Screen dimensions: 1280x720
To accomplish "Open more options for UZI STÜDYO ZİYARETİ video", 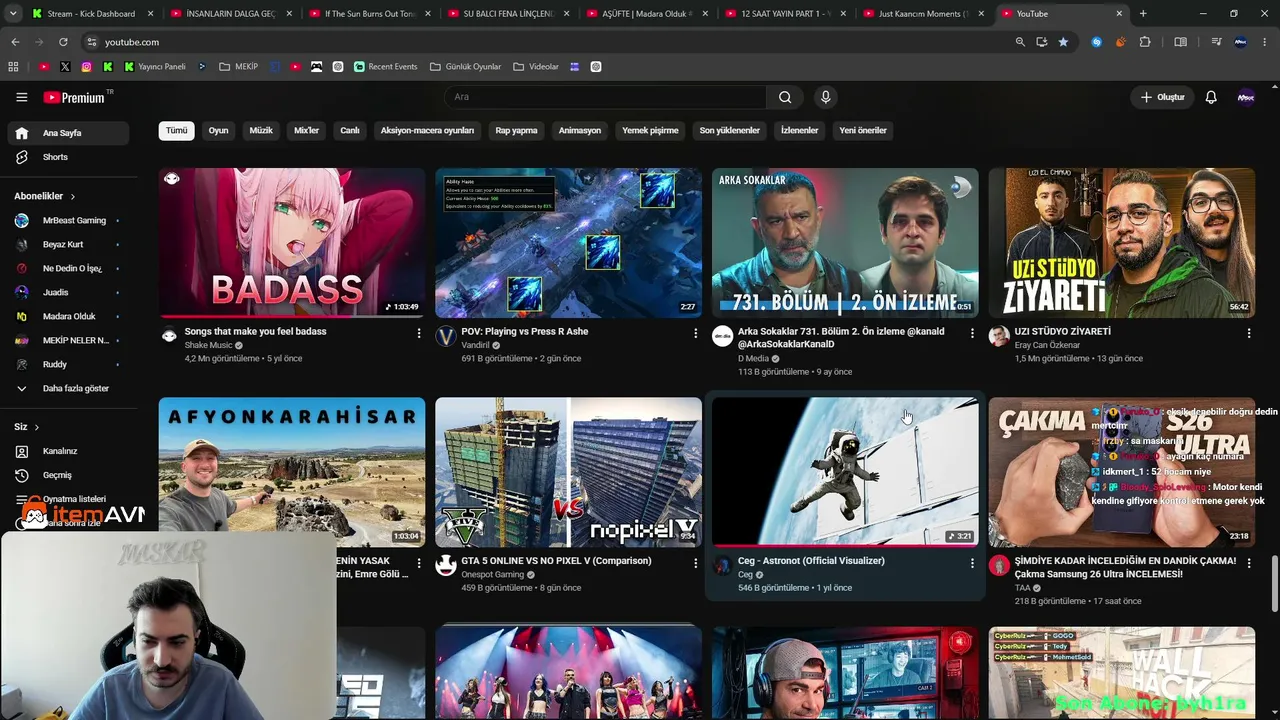I will click(1249, 333).
